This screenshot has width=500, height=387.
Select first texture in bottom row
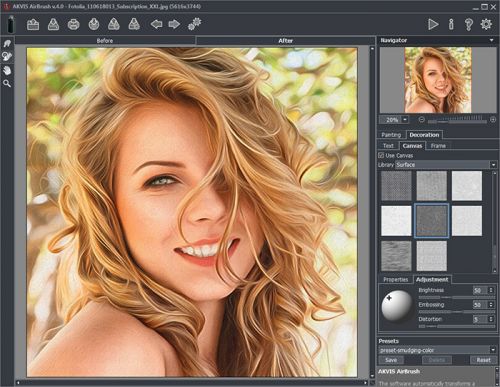396,256
